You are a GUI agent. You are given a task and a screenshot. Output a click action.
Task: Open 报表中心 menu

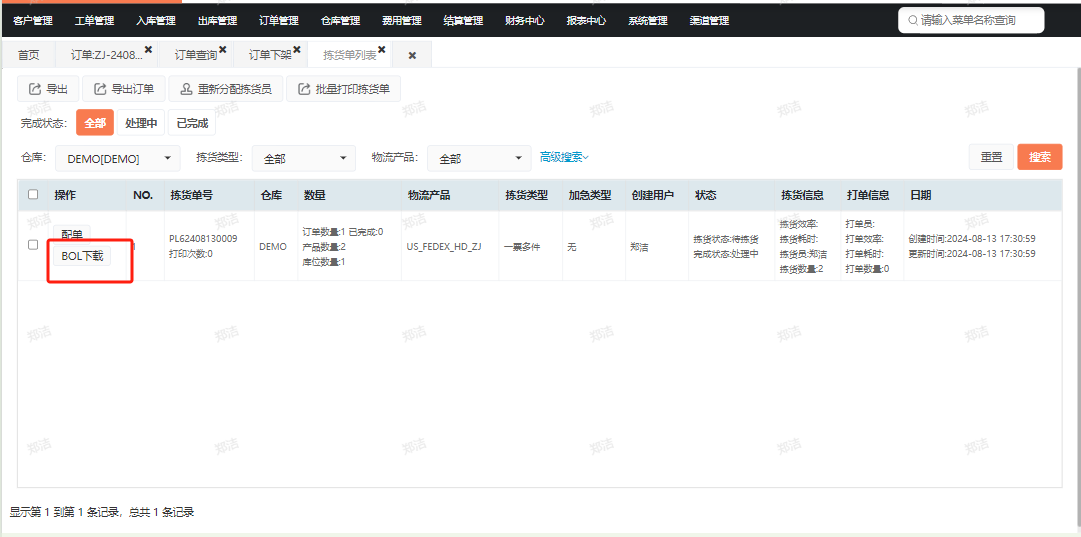coord(586,21)
